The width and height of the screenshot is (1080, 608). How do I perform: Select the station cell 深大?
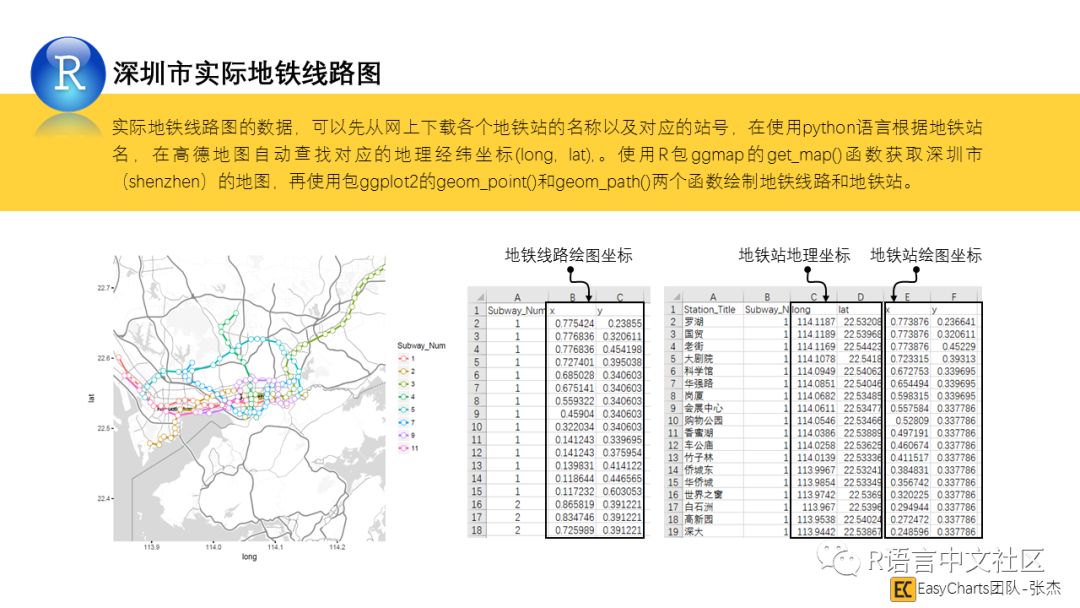(712, 532)
